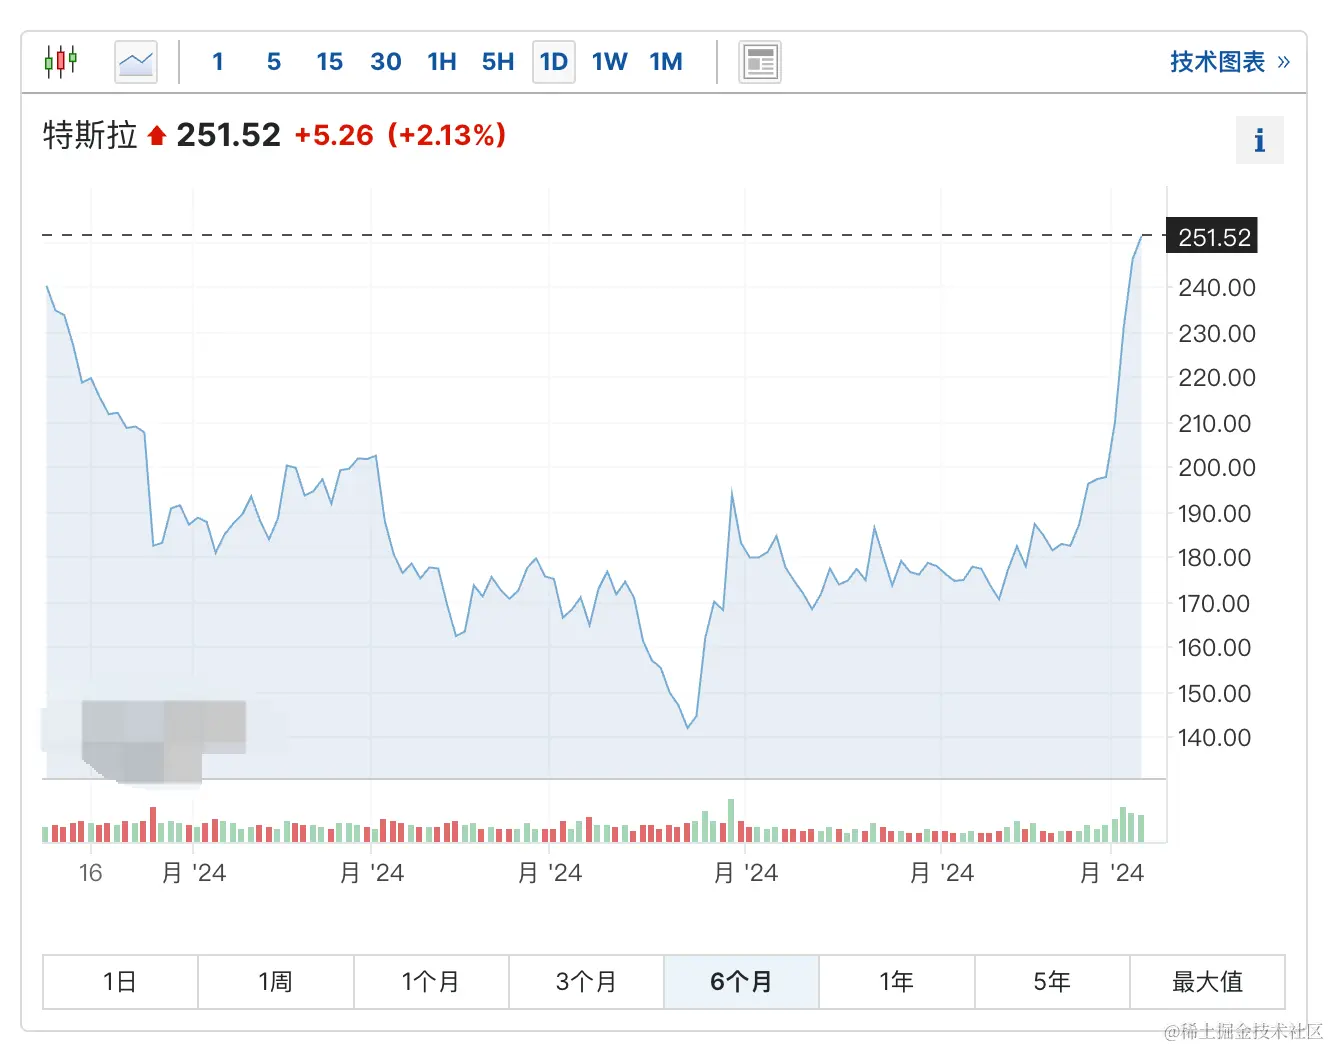Click the current price 251.52 header
Viewport: 1330px width, 1048px height.
(228, 135)
